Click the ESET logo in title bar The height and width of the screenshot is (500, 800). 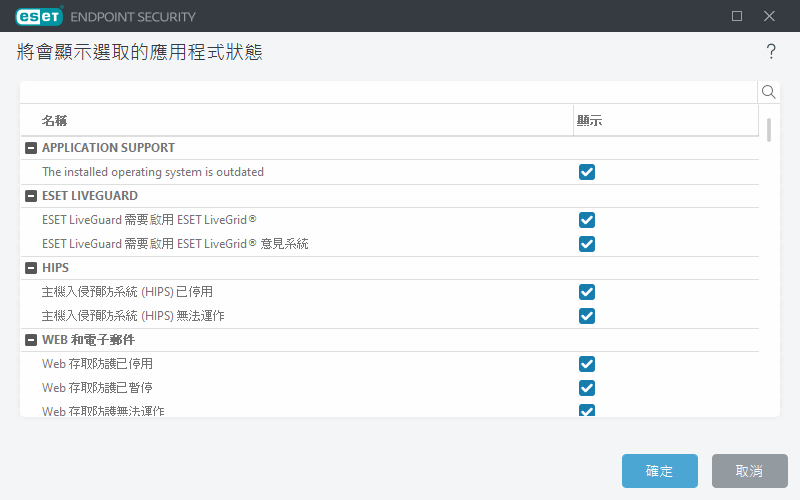coord(40,16)
